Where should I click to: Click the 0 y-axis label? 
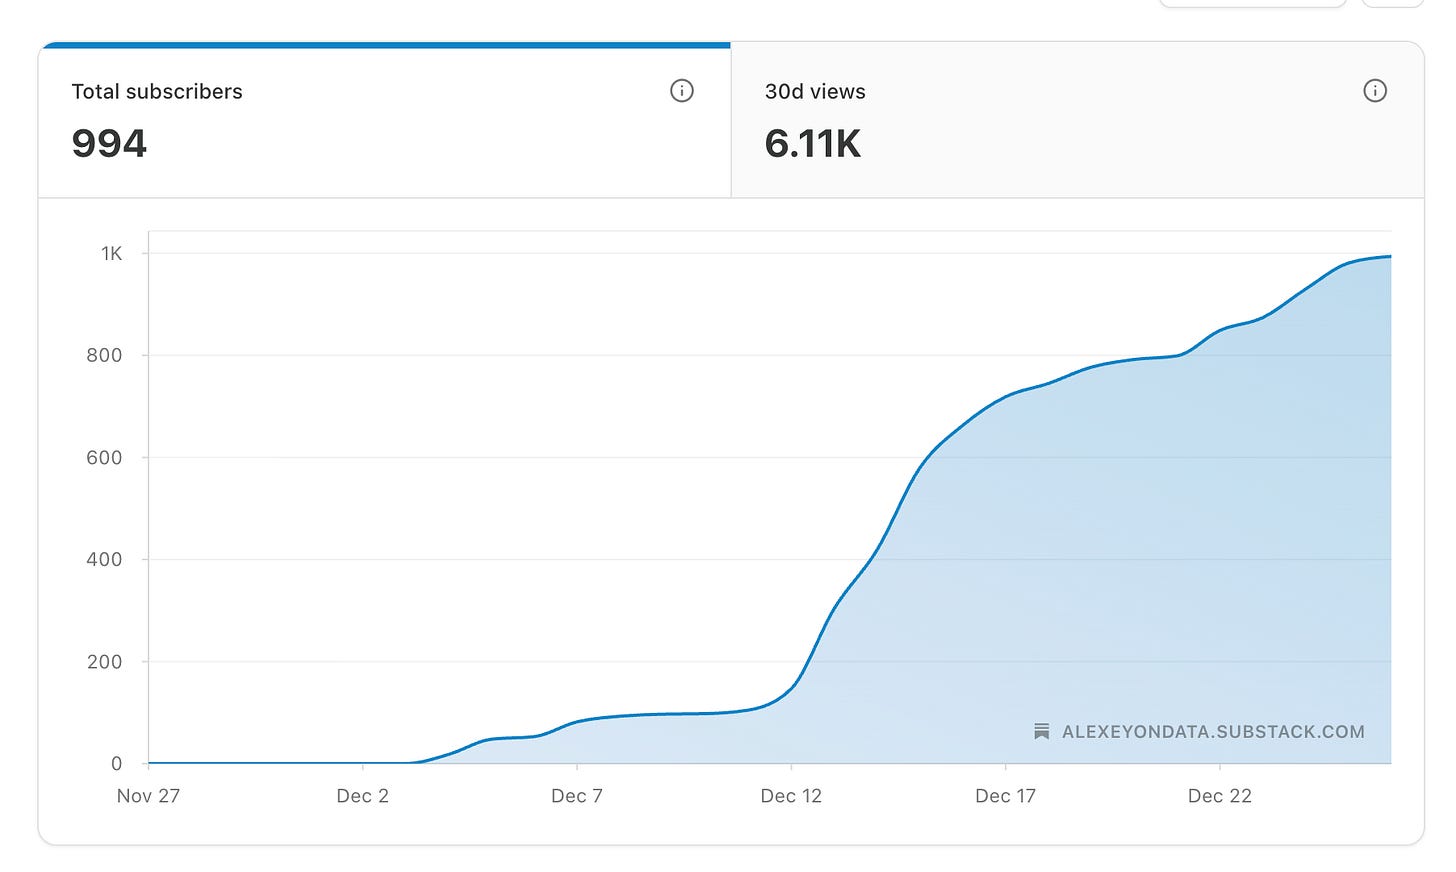116,763
